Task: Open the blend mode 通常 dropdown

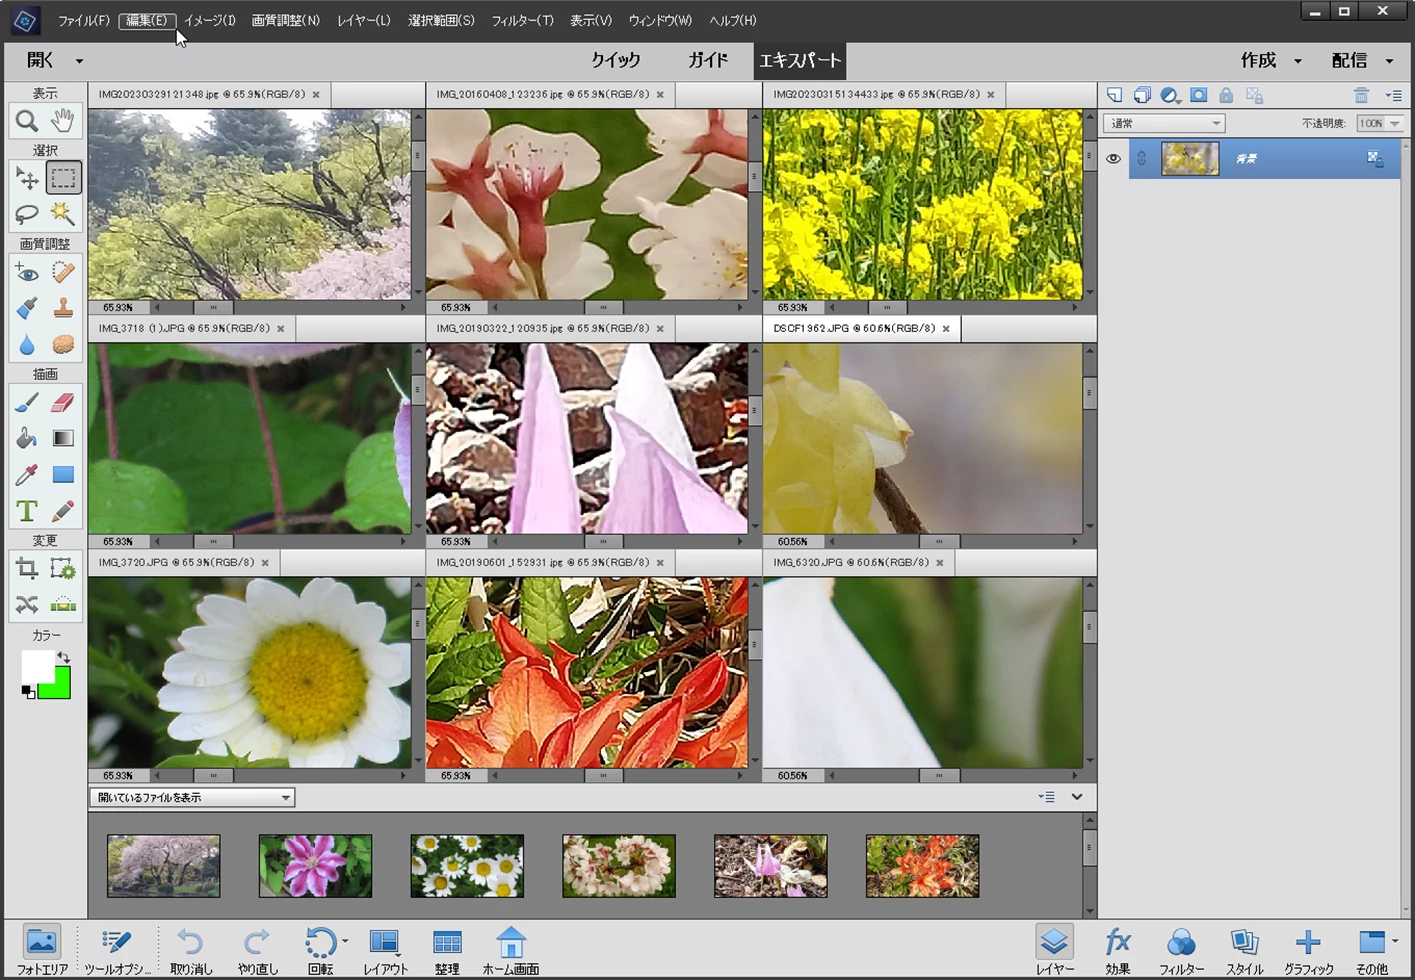Action: point(1164,123)
